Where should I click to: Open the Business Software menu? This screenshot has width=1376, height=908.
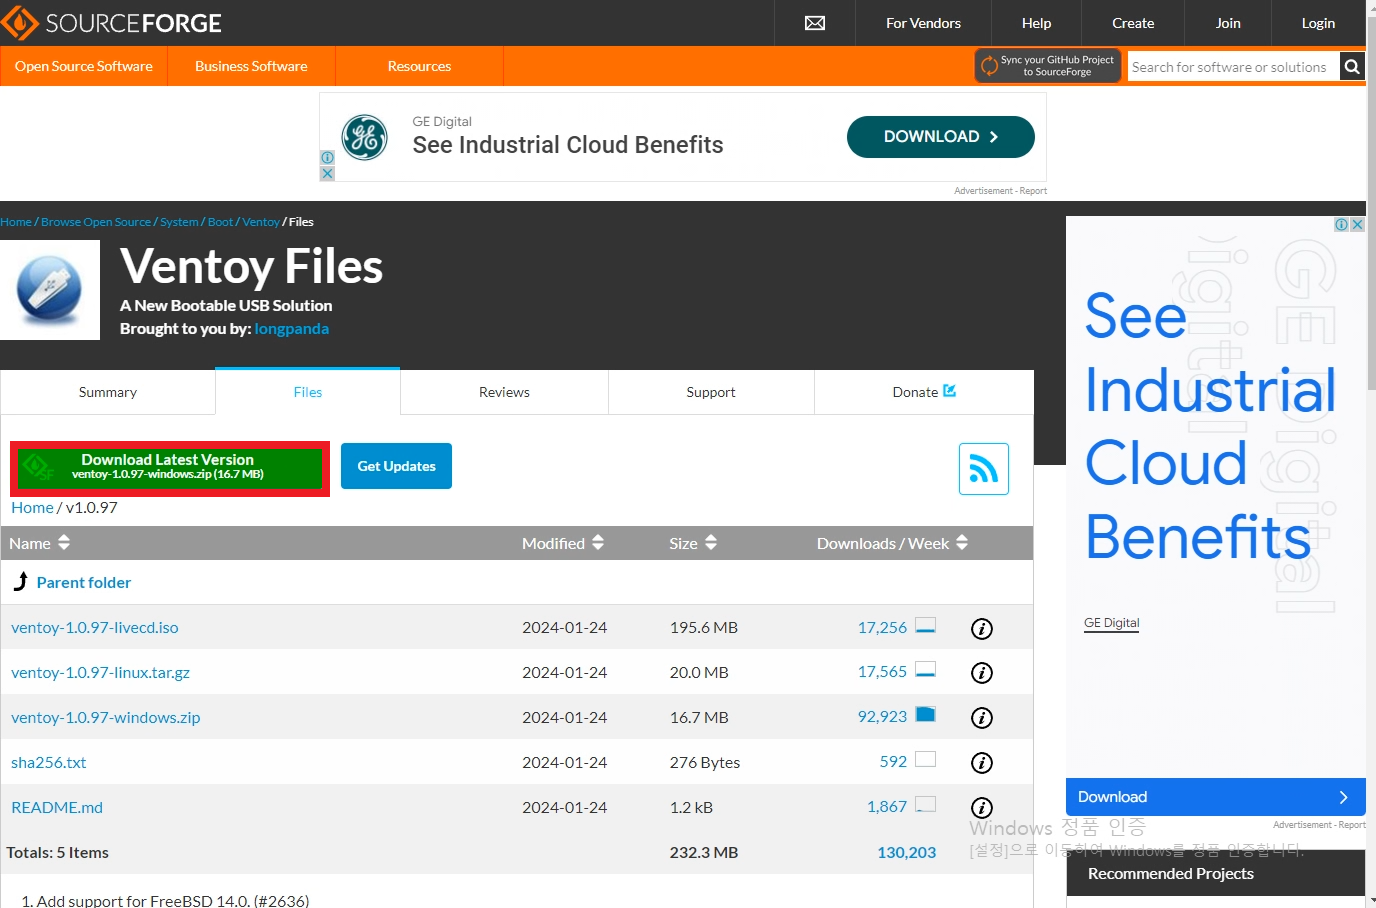click(251, 66)
